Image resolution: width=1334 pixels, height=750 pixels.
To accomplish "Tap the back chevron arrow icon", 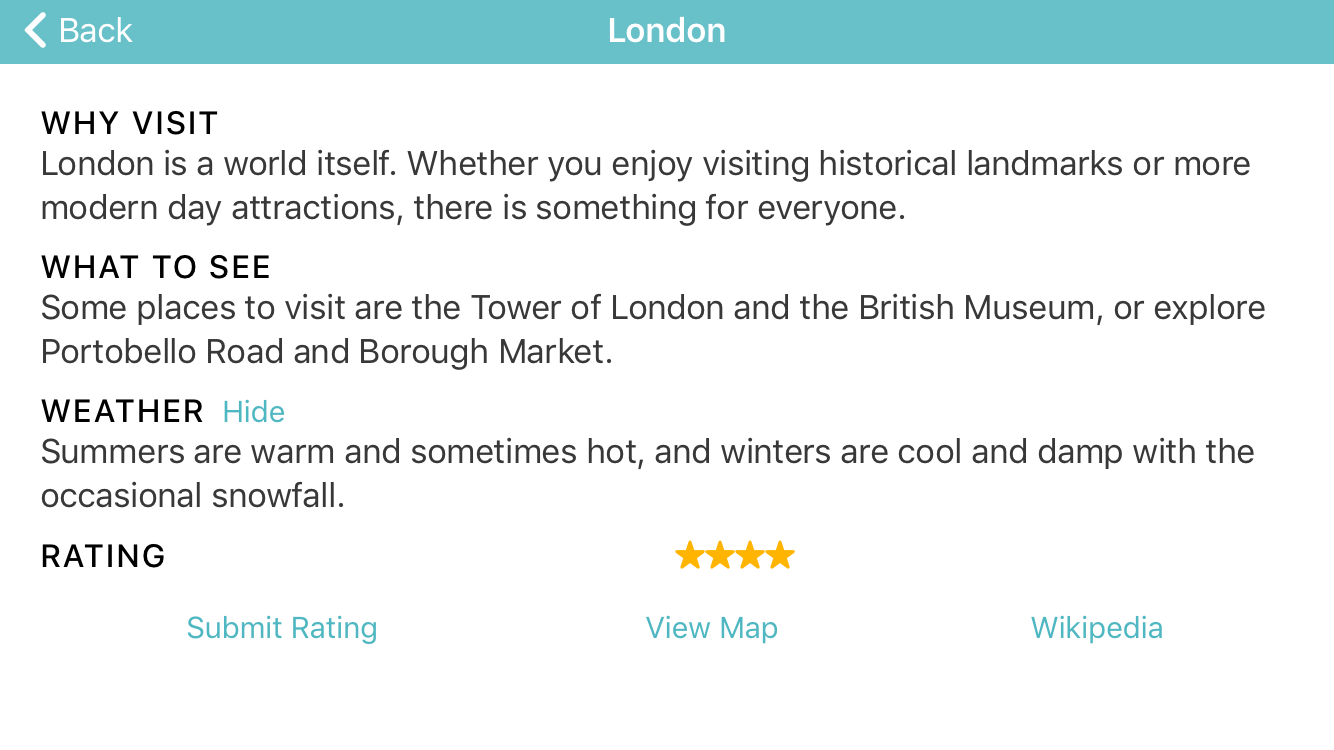I will click(35, 30).
